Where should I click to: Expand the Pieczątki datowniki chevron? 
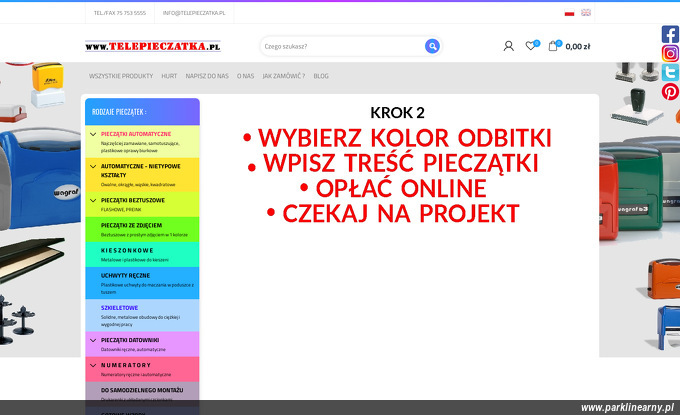pyautogui.click(x=93, y=340)
